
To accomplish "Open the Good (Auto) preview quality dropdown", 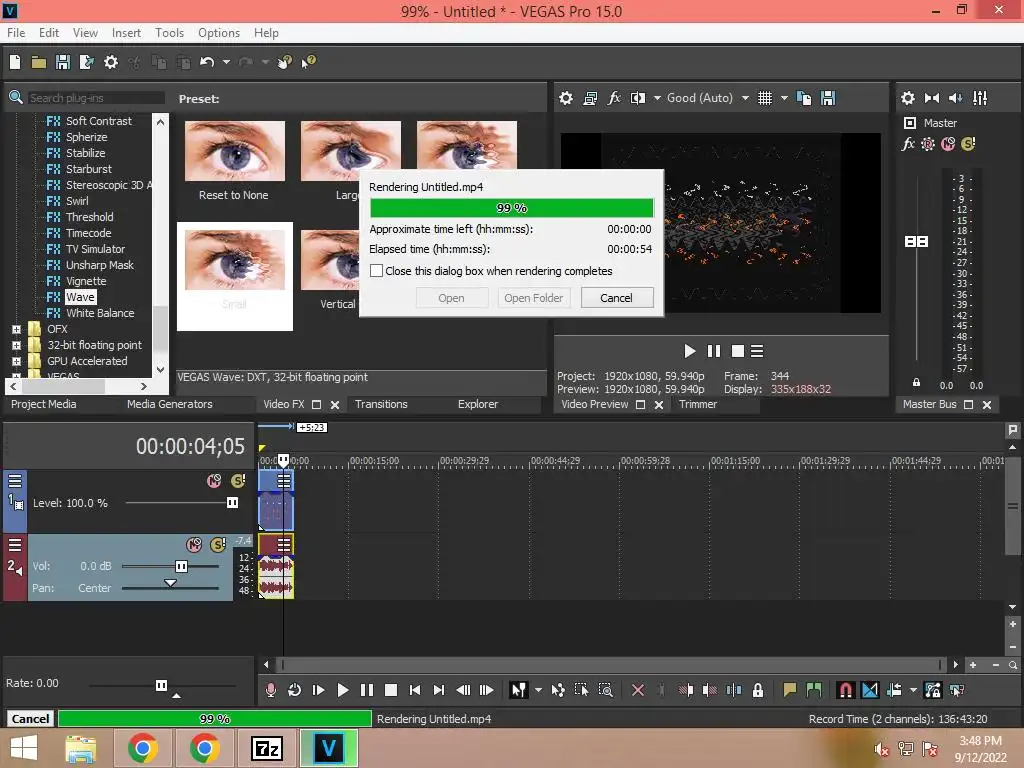I will coord(745,99).
